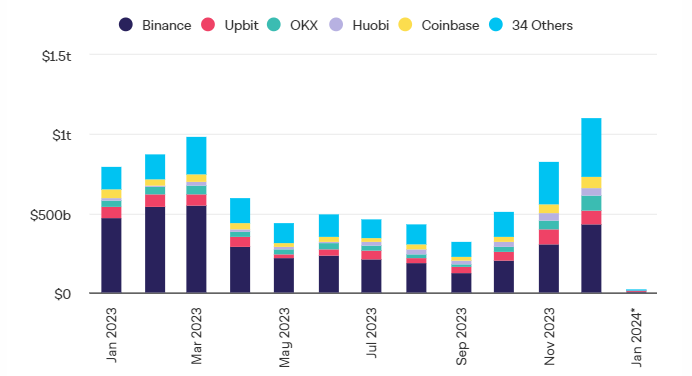Click the OKX teal legend dot

pyautogui.click(x=274, y=25)
